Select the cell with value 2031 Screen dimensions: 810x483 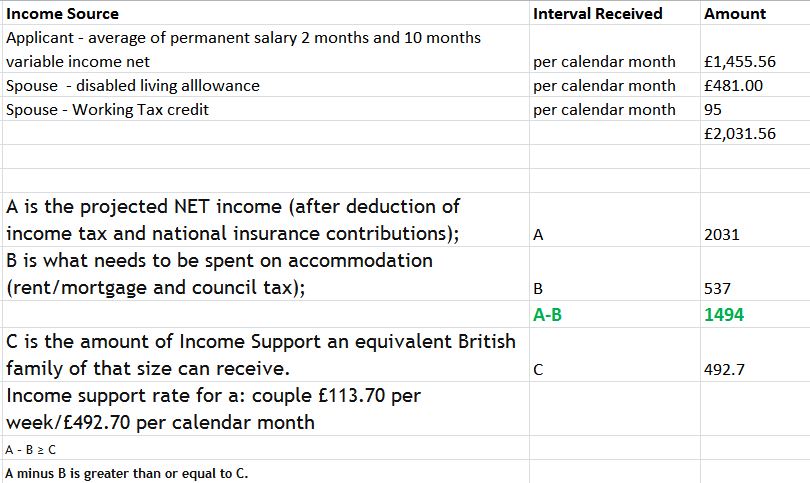click(x=722, y=235)
